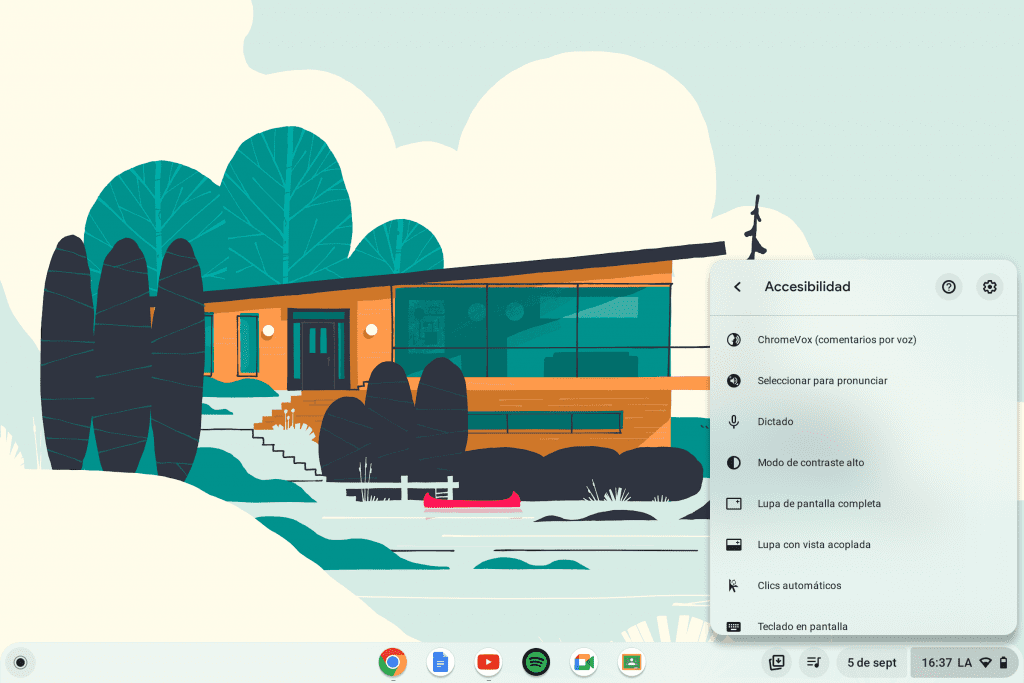Launch Google Meet from the shelf
The image size is (1024, 683).
pos(584,662)
